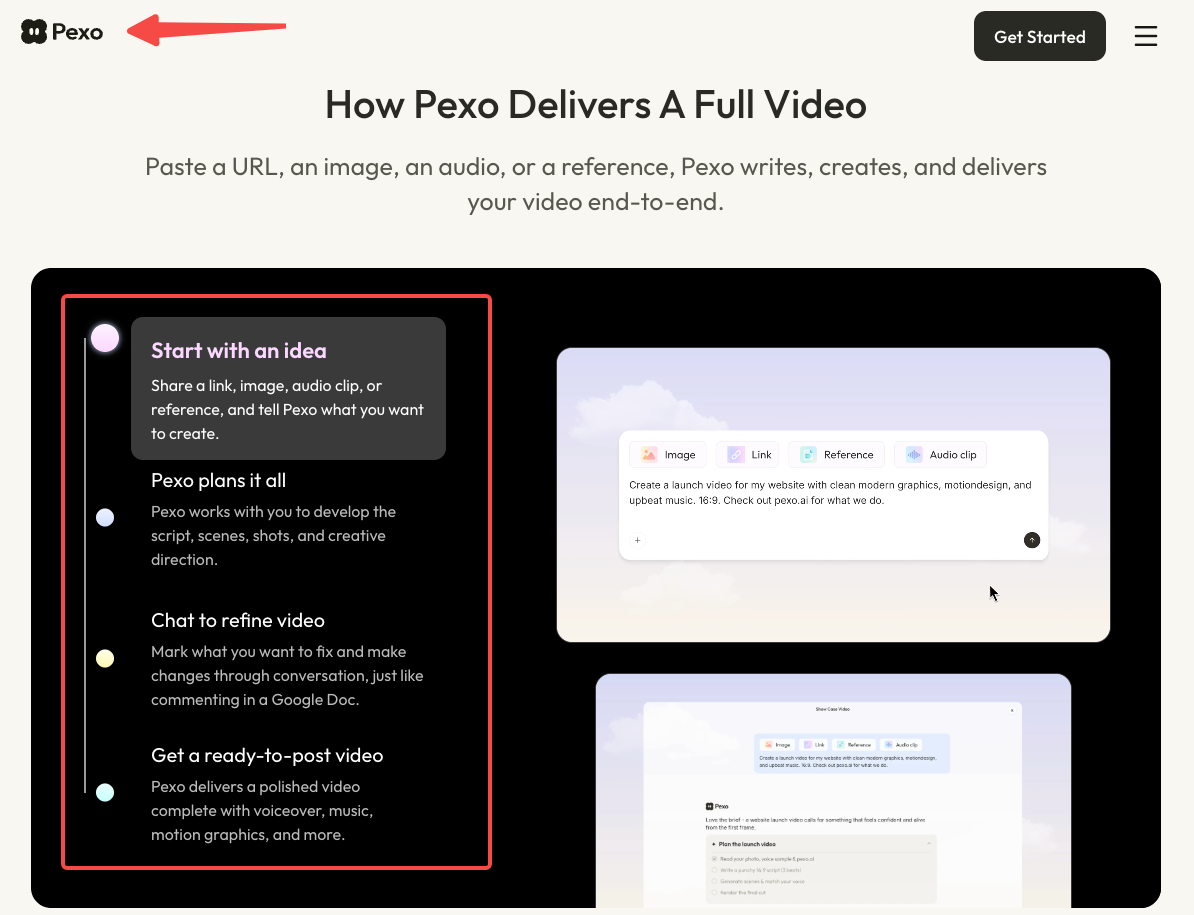Click the Image chip in the prompt box
This screenshot has height=915, width=1194.
point(668,454)
